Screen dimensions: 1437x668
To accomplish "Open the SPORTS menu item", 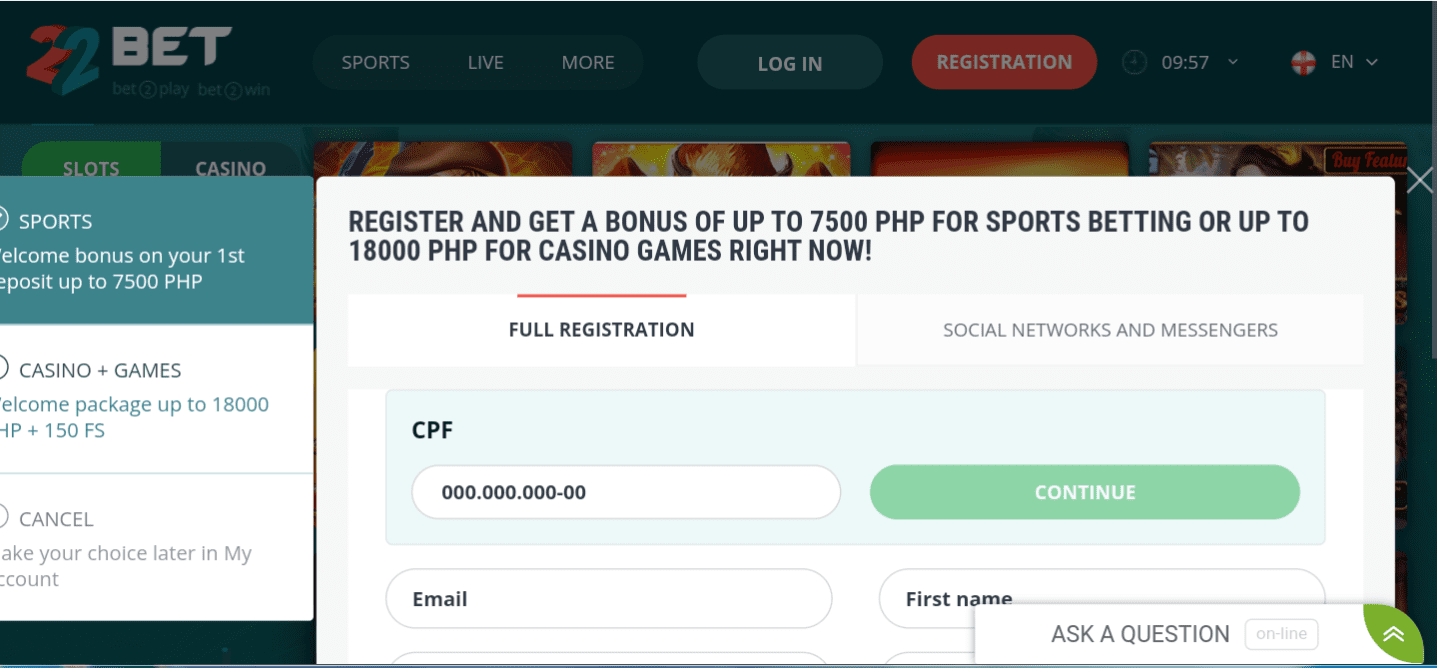I will point(375,61).
